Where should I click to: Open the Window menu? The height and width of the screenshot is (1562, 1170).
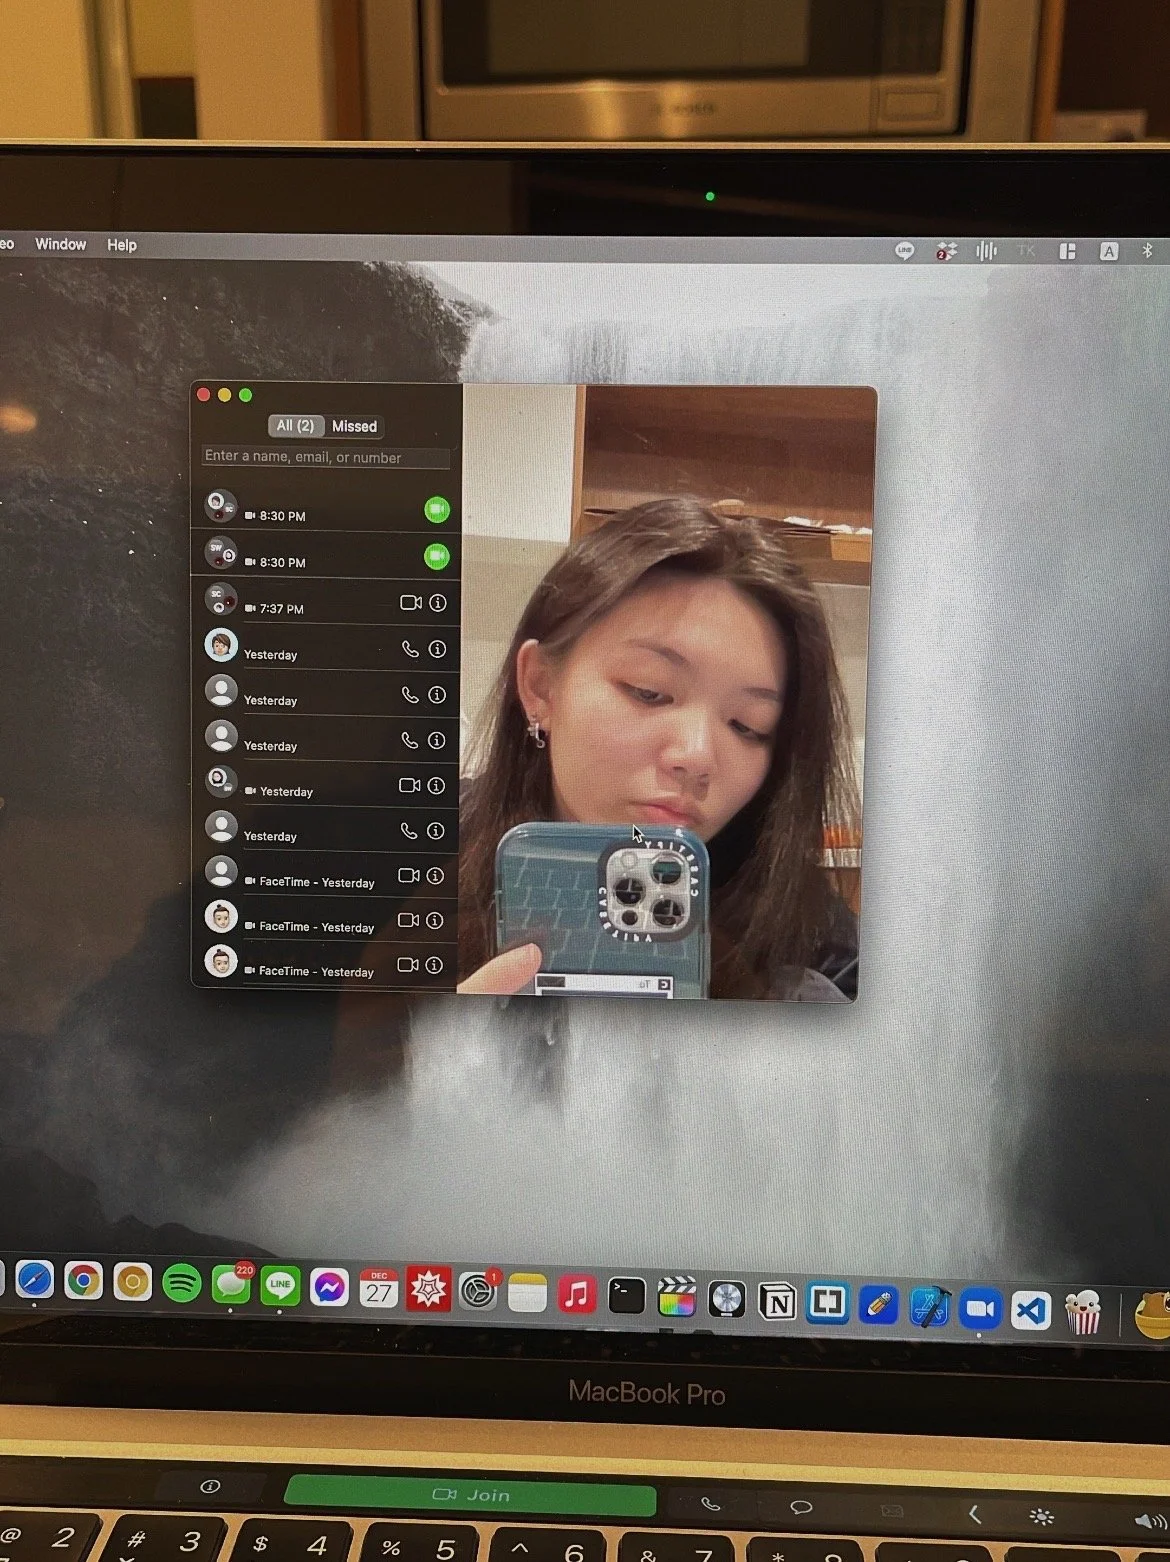tap(61, 244)
